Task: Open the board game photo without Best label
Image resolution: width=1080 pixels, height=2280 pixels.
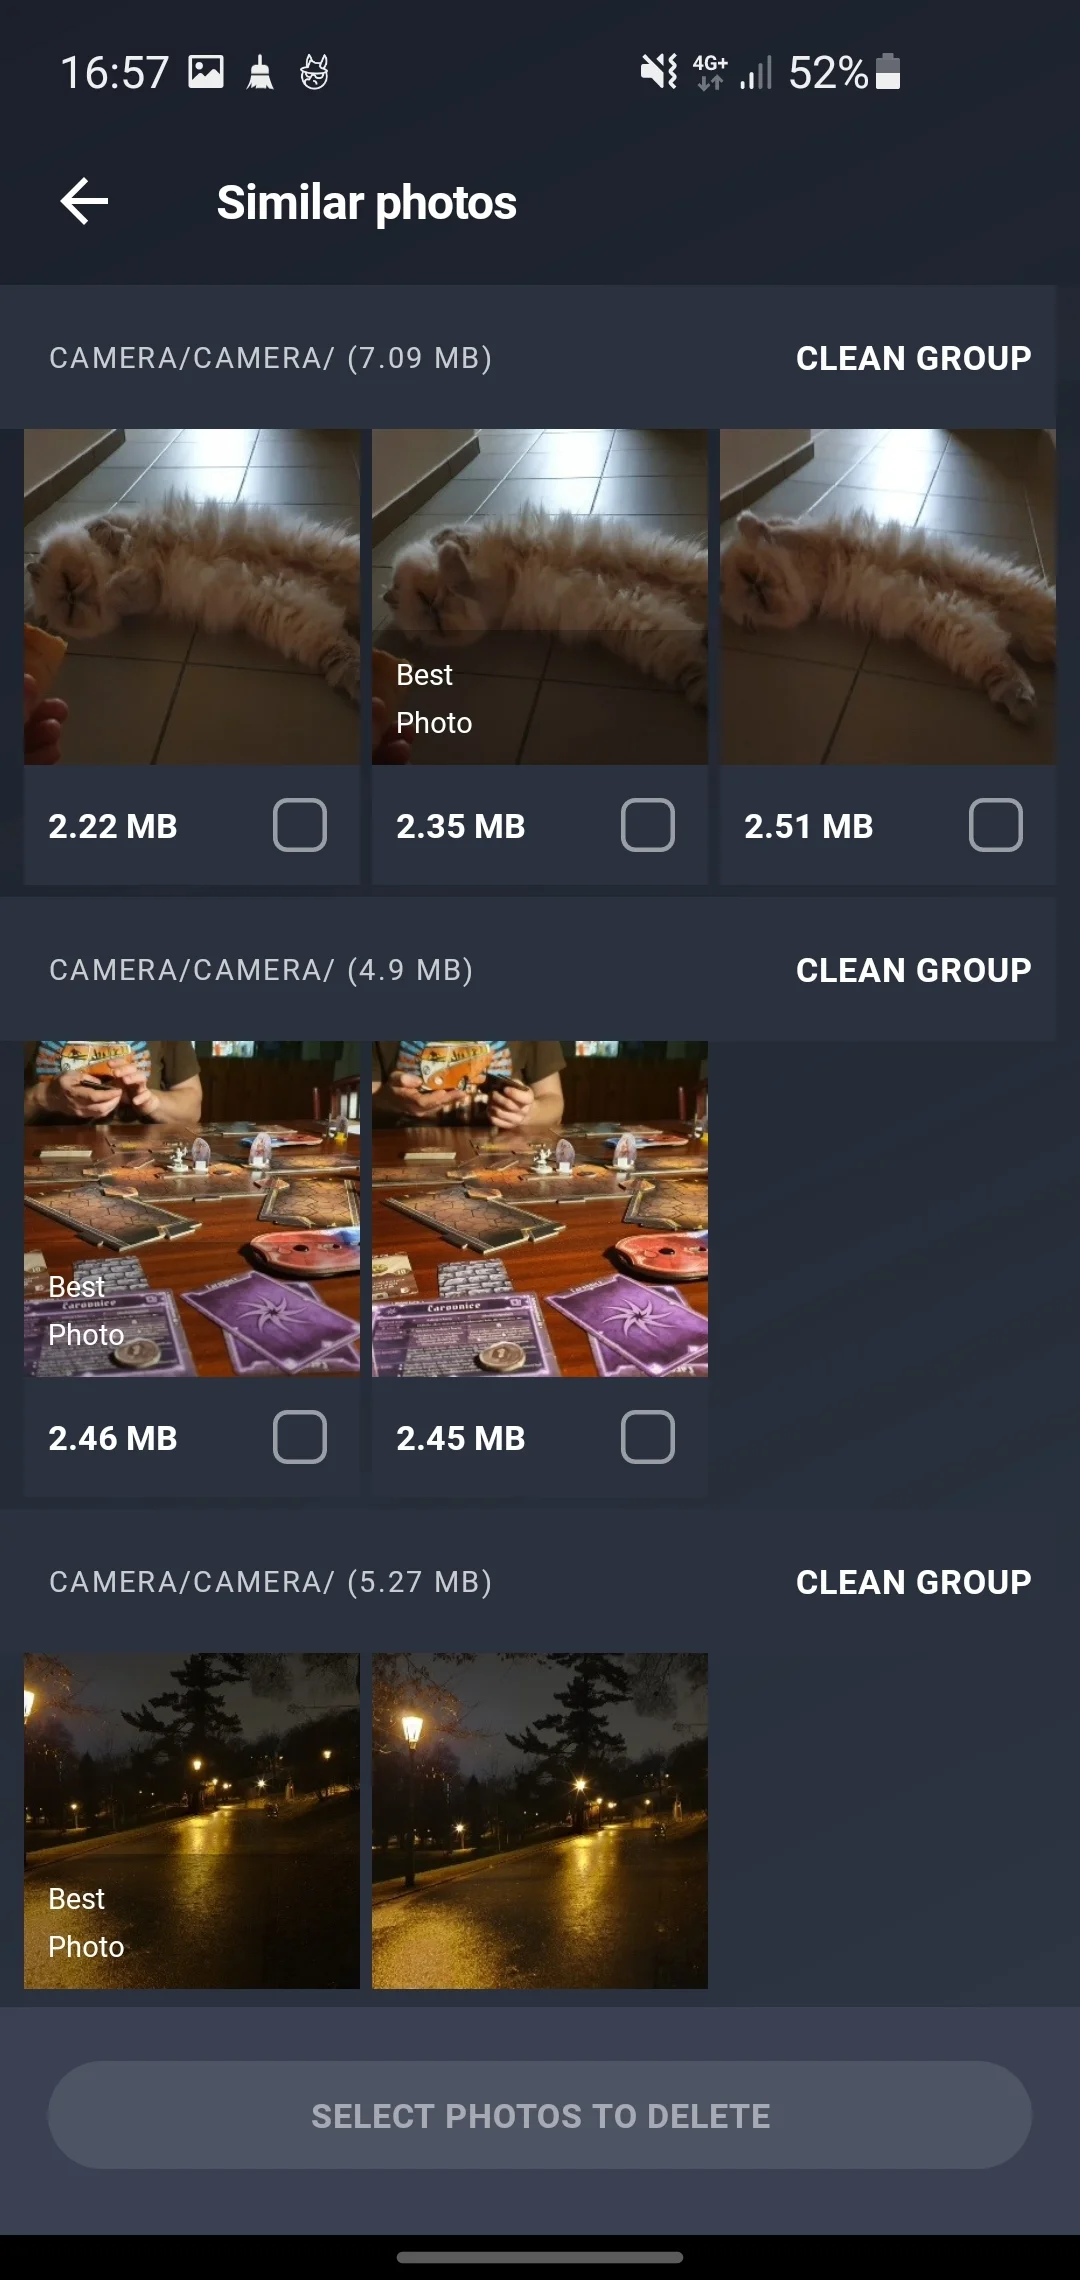Action: [540, 1209]
